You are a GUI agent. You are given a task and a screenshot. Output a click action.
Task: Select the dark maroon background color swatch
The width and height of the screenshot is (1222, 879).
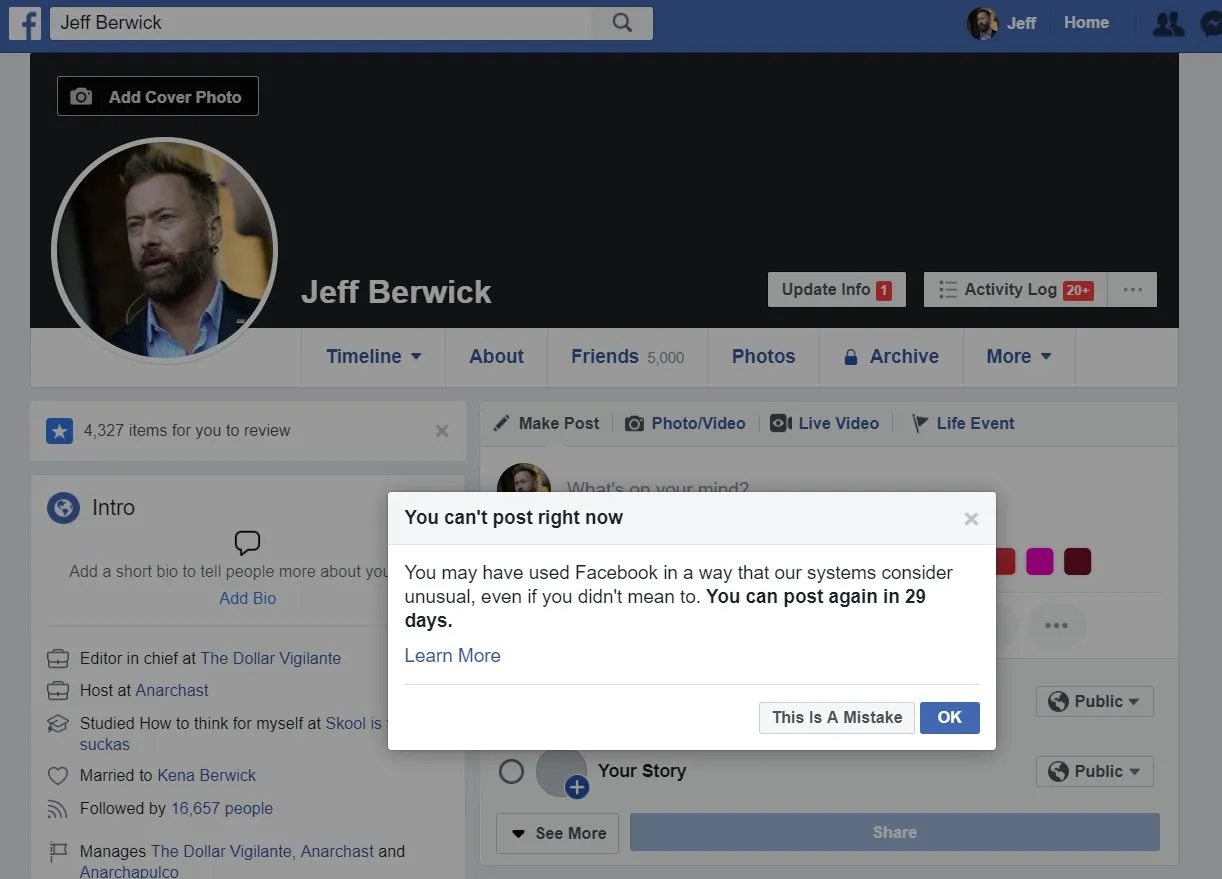pos(1077,561)
